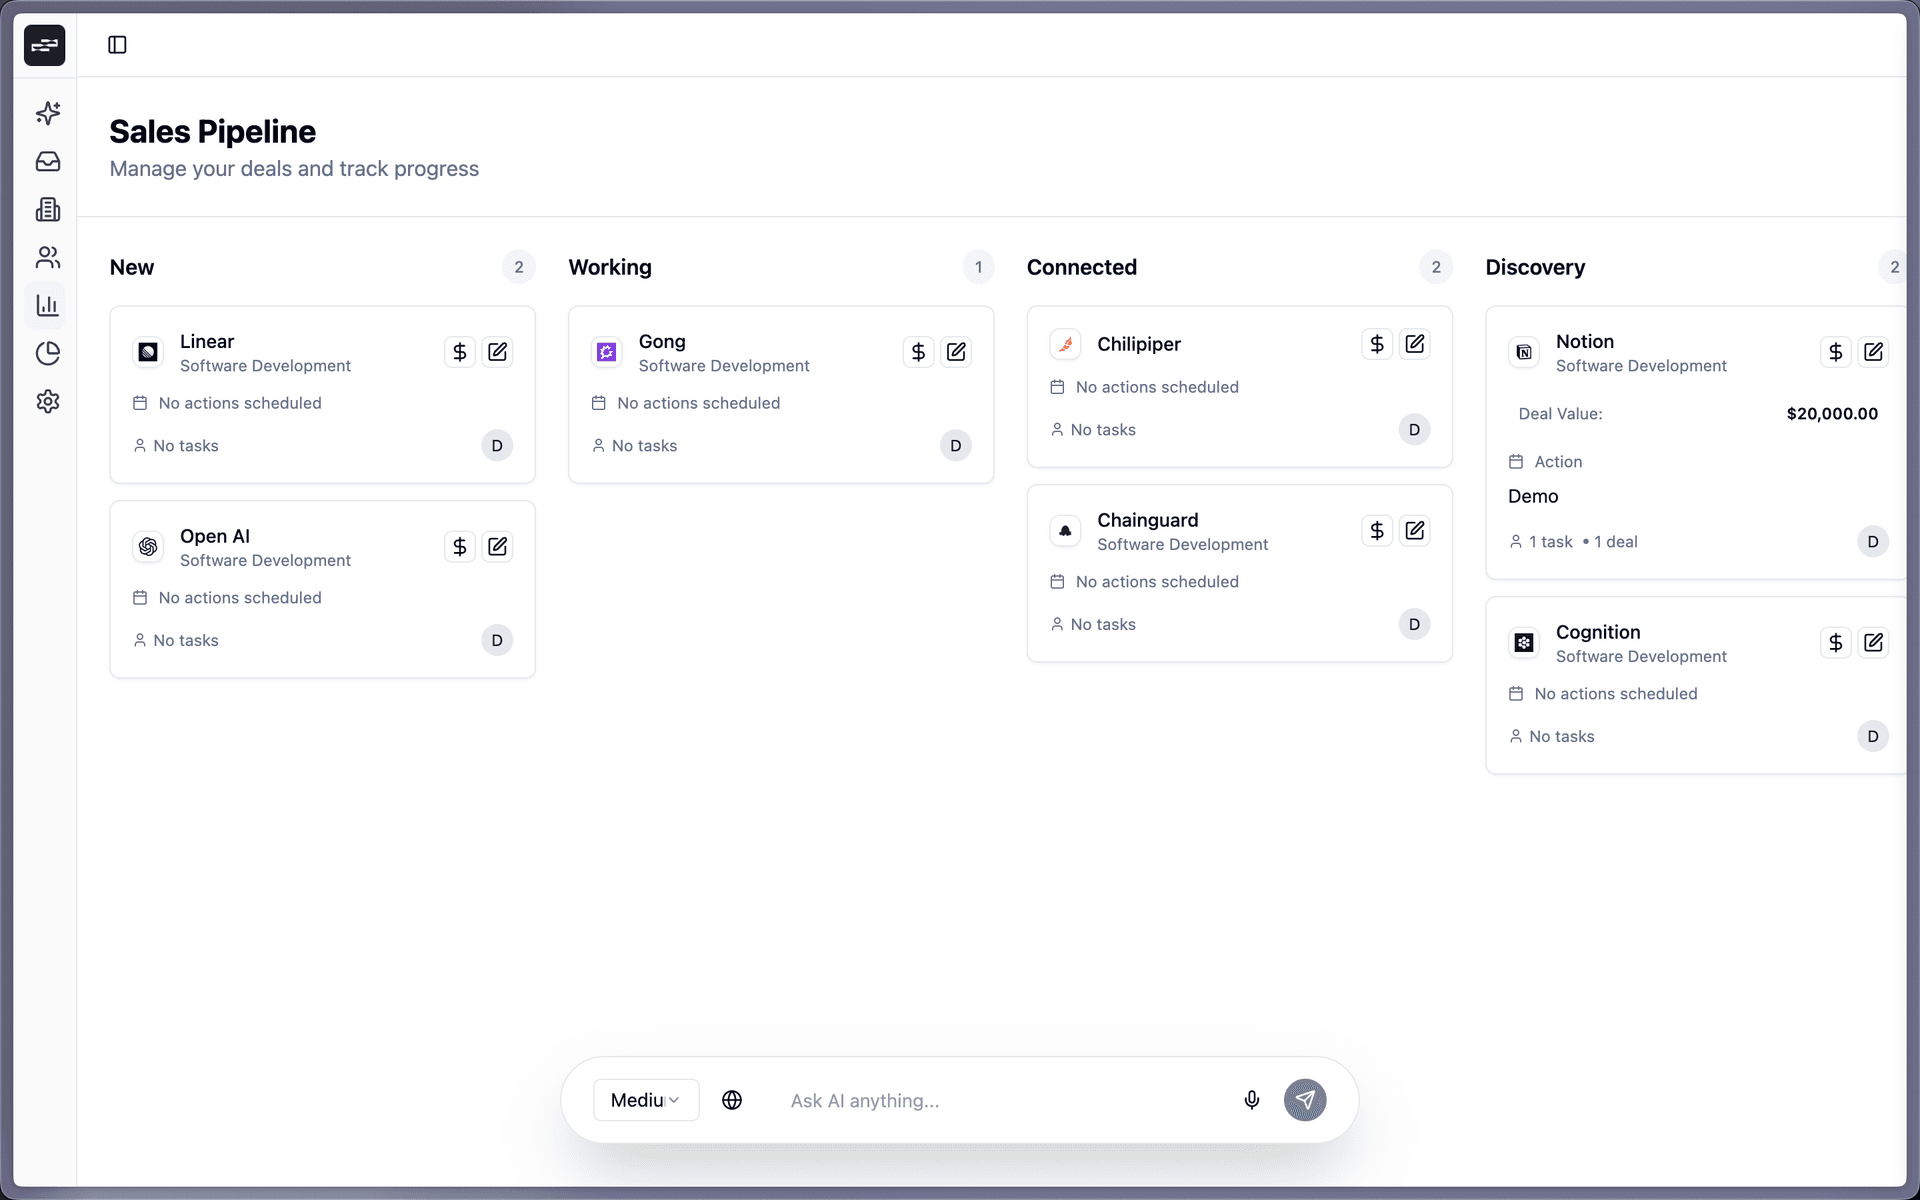1920x1200 pixels.
Task: Toggle the sidebar panel icon
Action: pyautogui.click(x=117, y=45)
